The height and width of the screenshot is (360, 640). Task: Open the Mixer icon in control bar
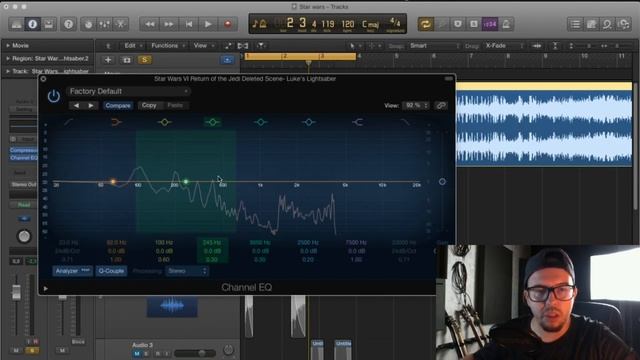104,24
